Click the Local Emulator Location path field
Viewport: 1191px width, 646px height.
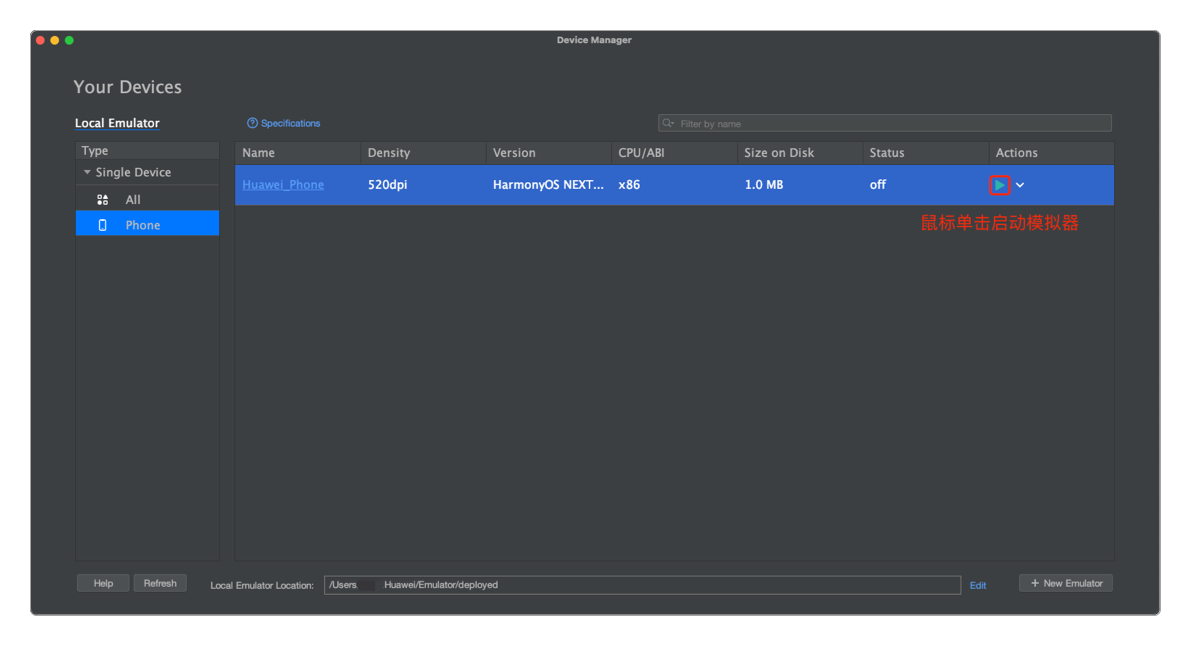pyautogui.click(x=642, y=584)
